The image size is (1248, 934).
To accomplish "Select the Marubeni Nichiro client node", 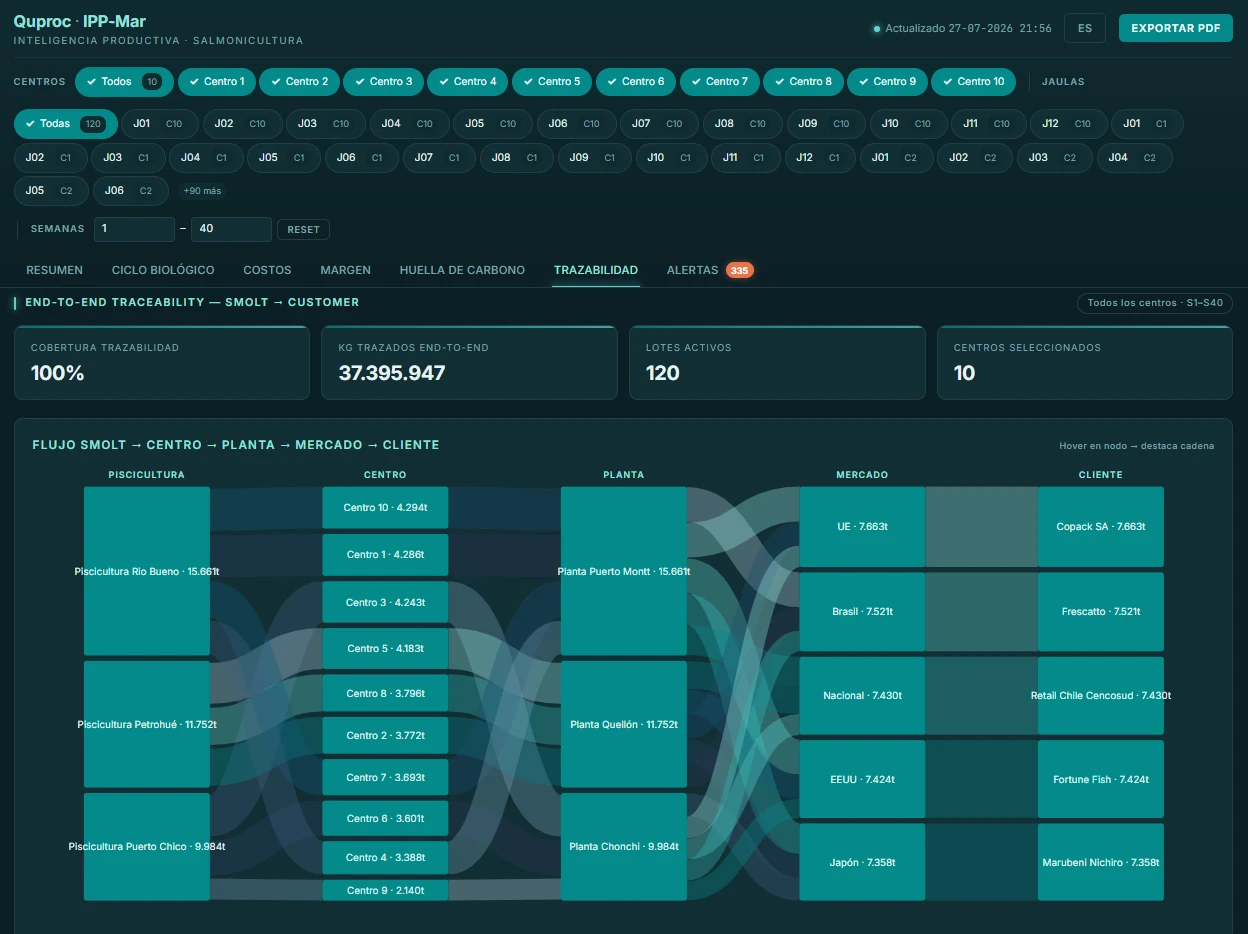I will [x=1101, y=862].
